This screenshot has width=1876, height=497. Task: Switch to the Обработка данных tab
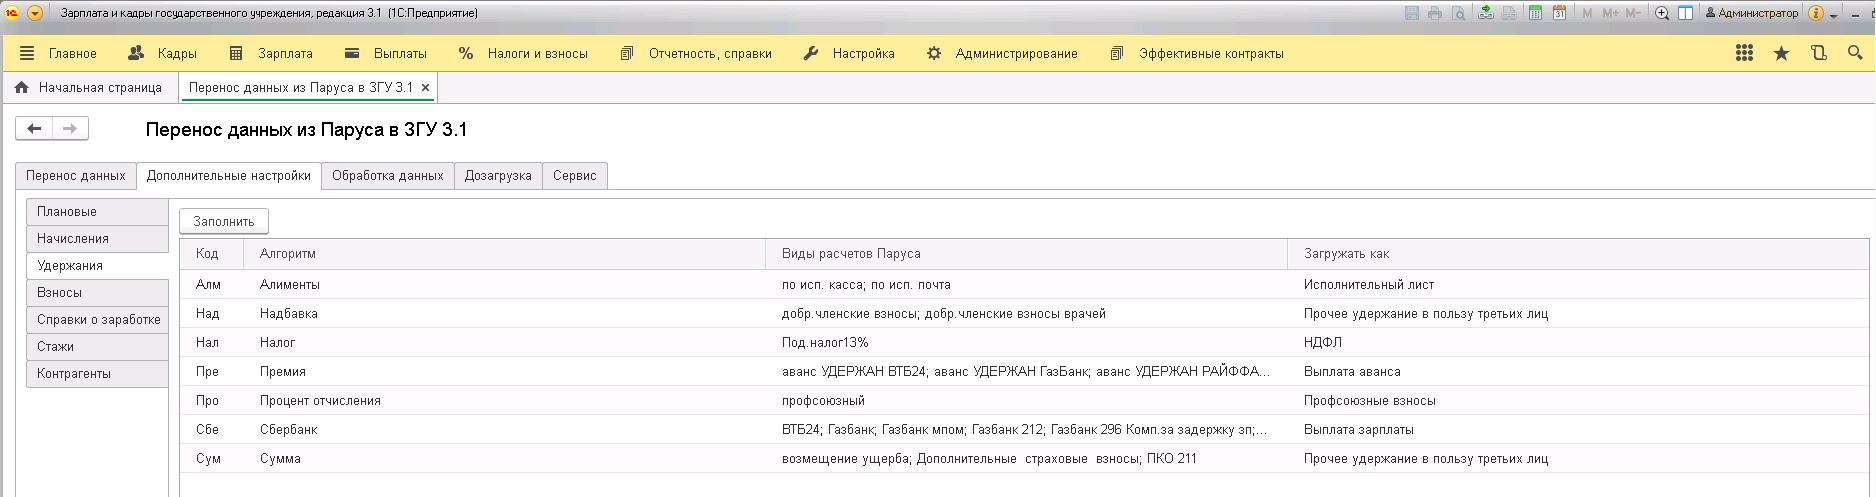387,175
